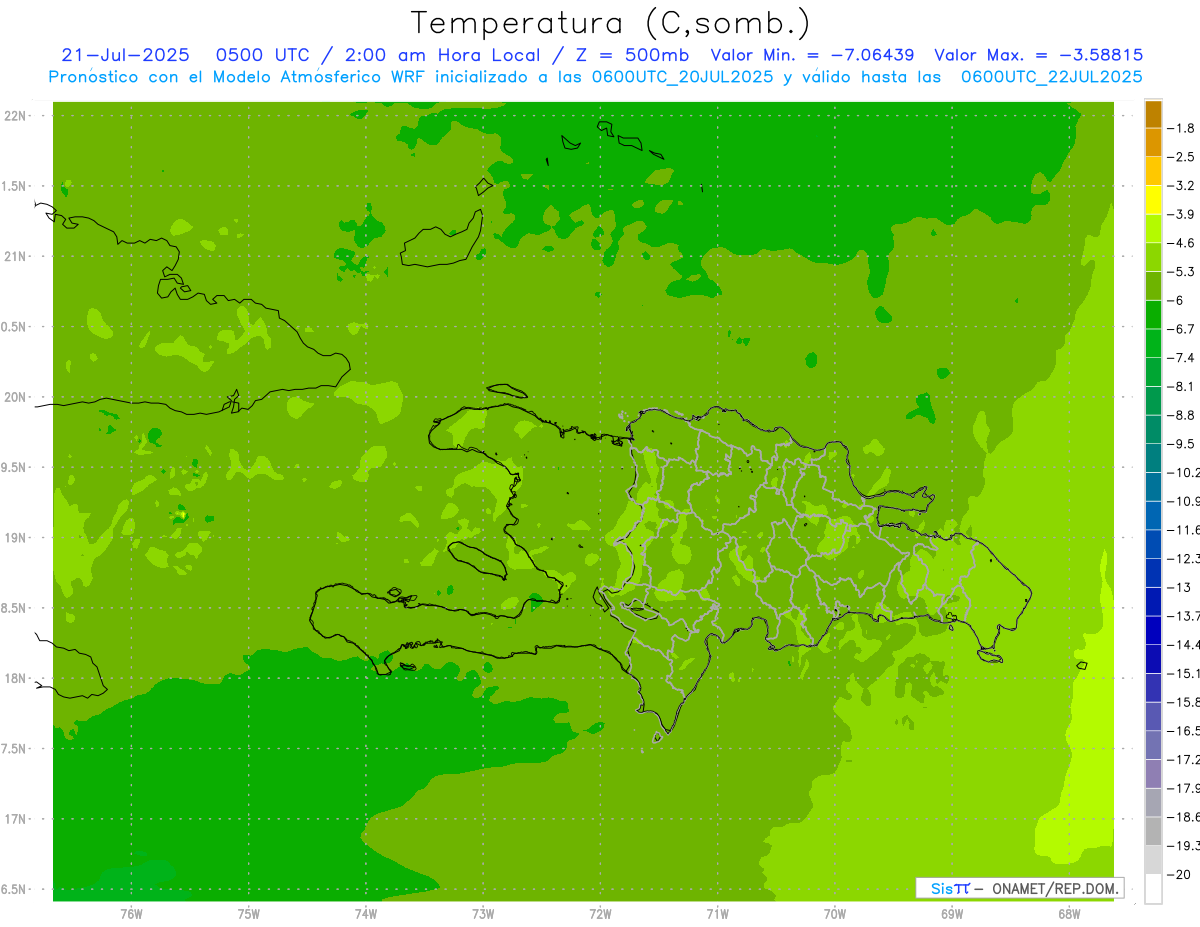Click the -5.3 legend value

click(1180, 272)
